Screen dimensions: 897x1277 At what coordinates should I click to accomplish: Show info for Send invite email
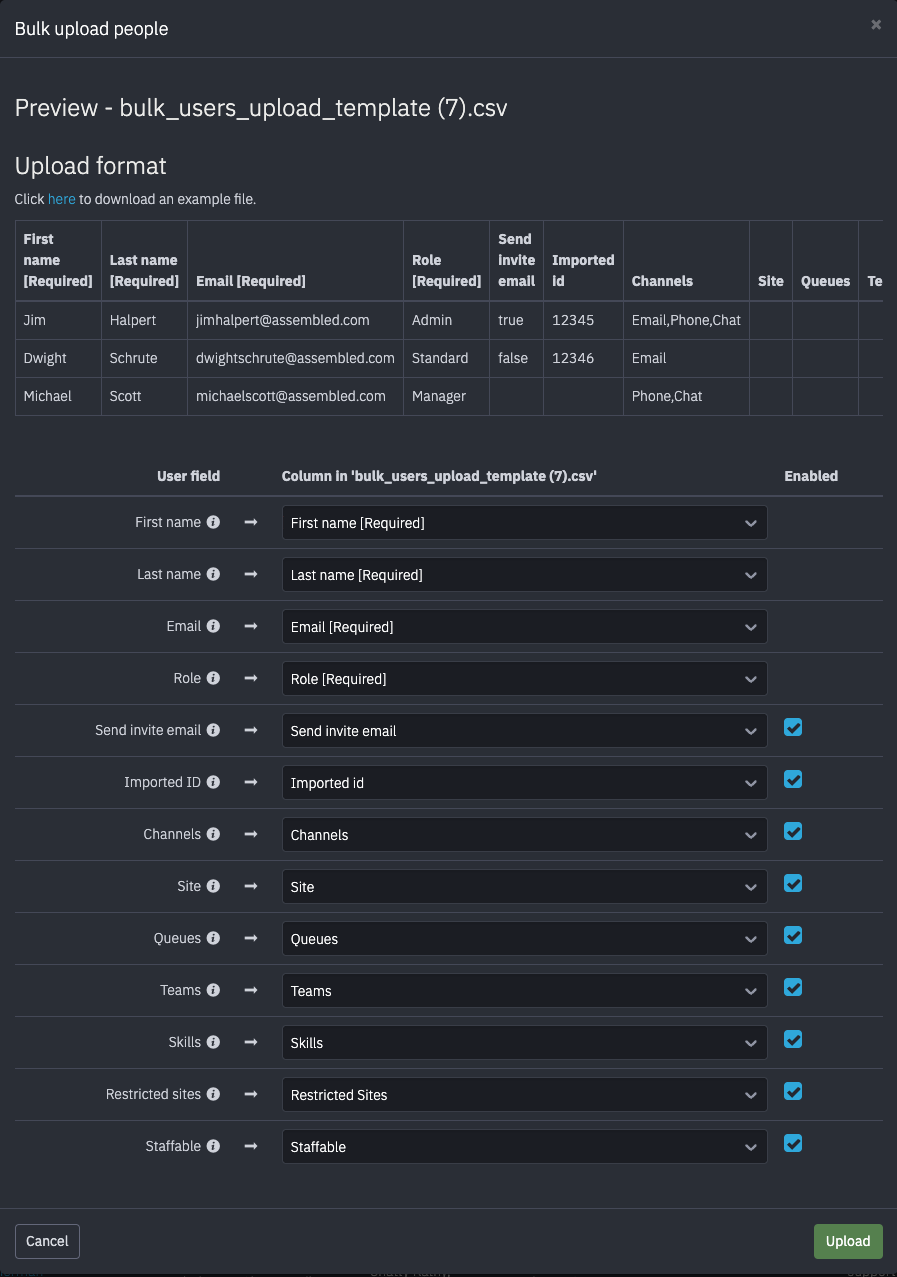(213, 730)
